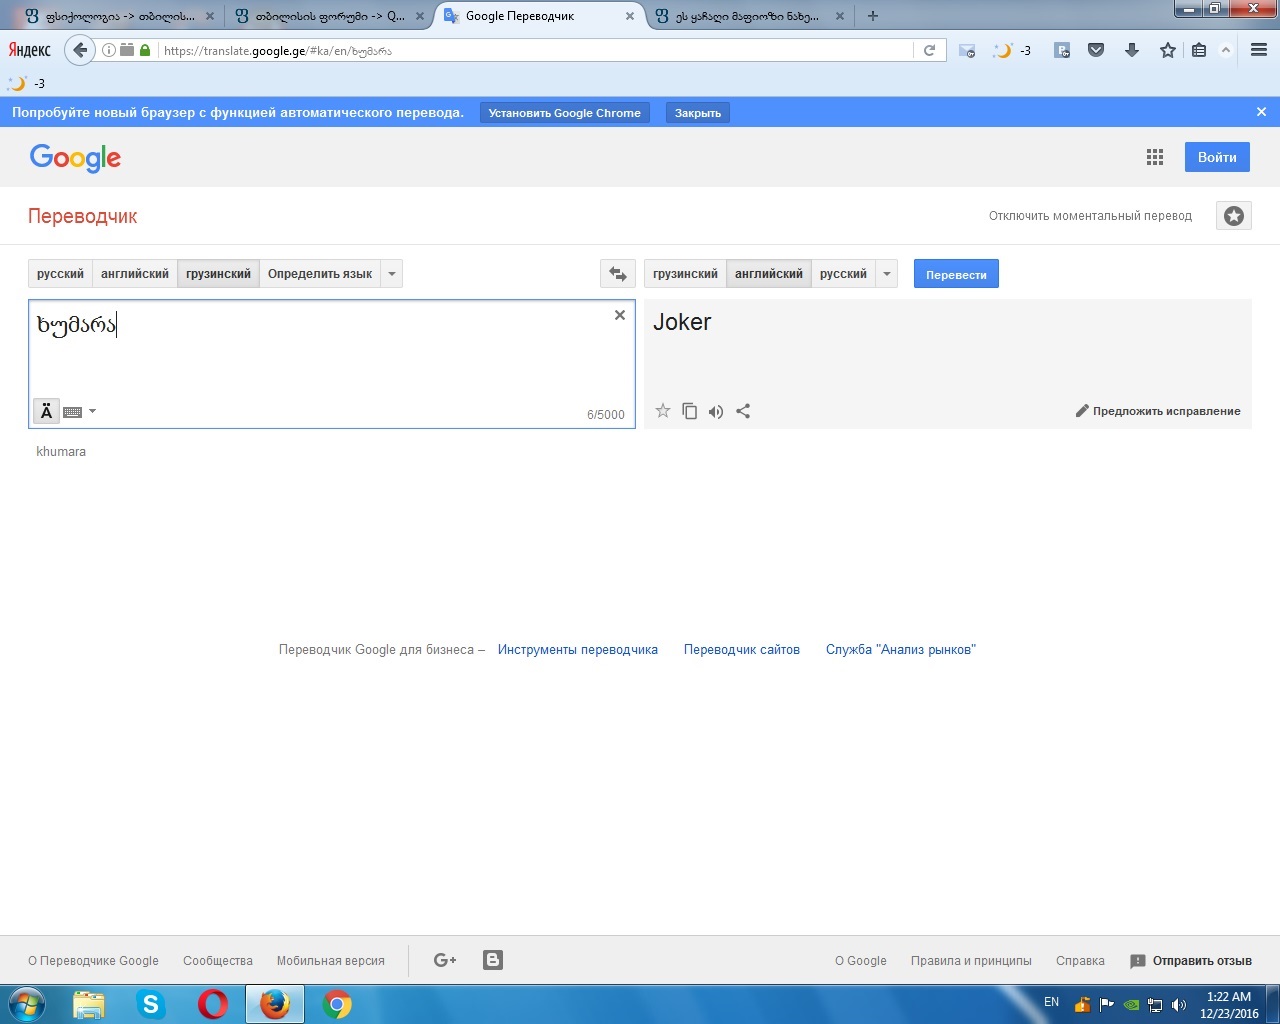1280x1024 pixels.
Task: Select грузинский as source language
Action: point(218,274)
